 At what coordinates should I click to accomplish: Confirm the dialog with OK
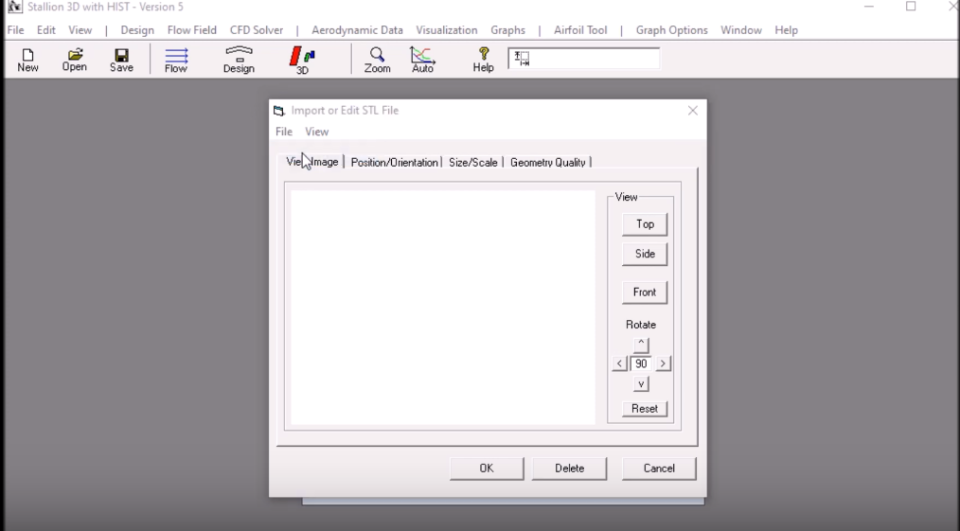tap(487, 469)
